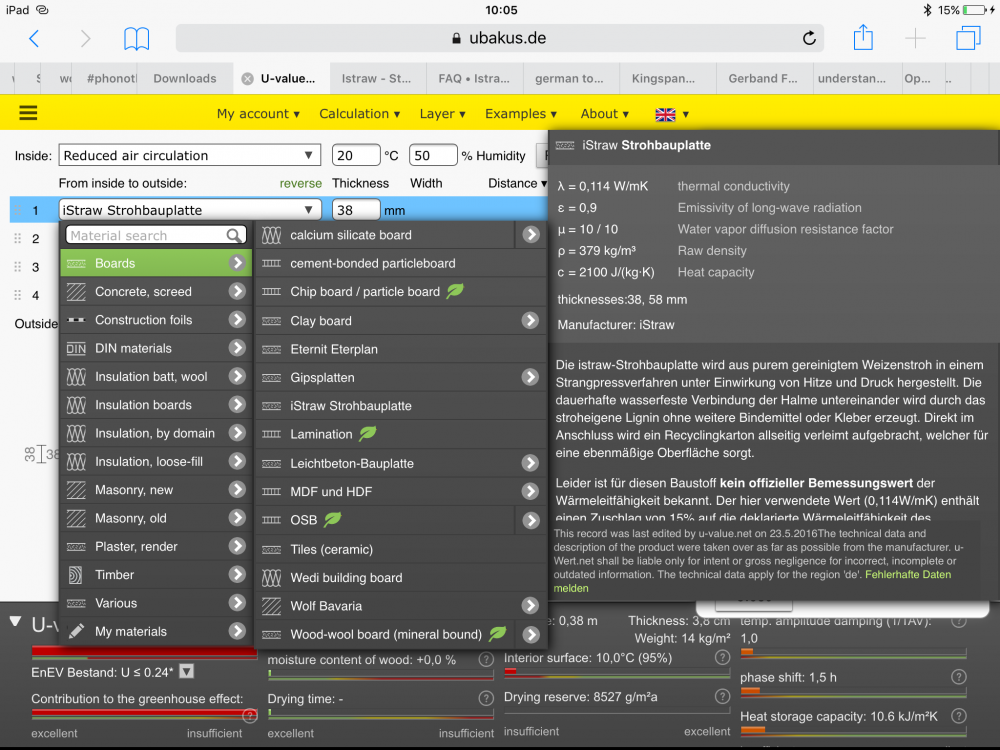The width and height of the screenshot is (1000, 750).
Task: Open the Distance column dropdown
Action: 517,184
